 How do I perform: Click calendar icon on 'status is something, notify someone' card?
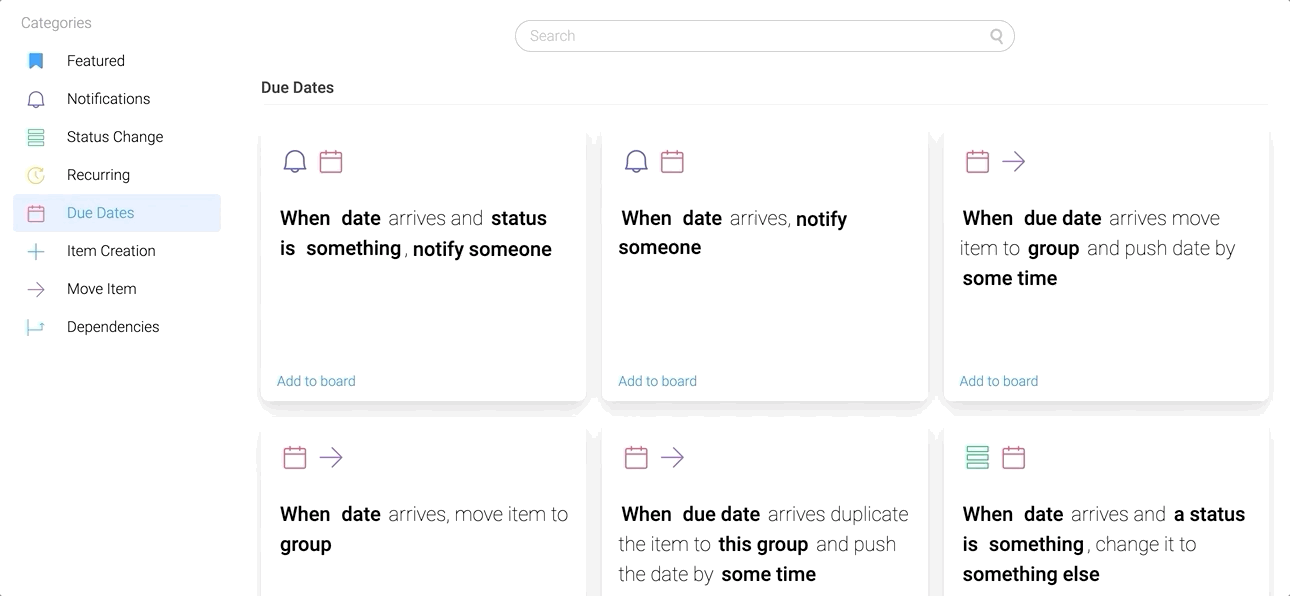331,161
